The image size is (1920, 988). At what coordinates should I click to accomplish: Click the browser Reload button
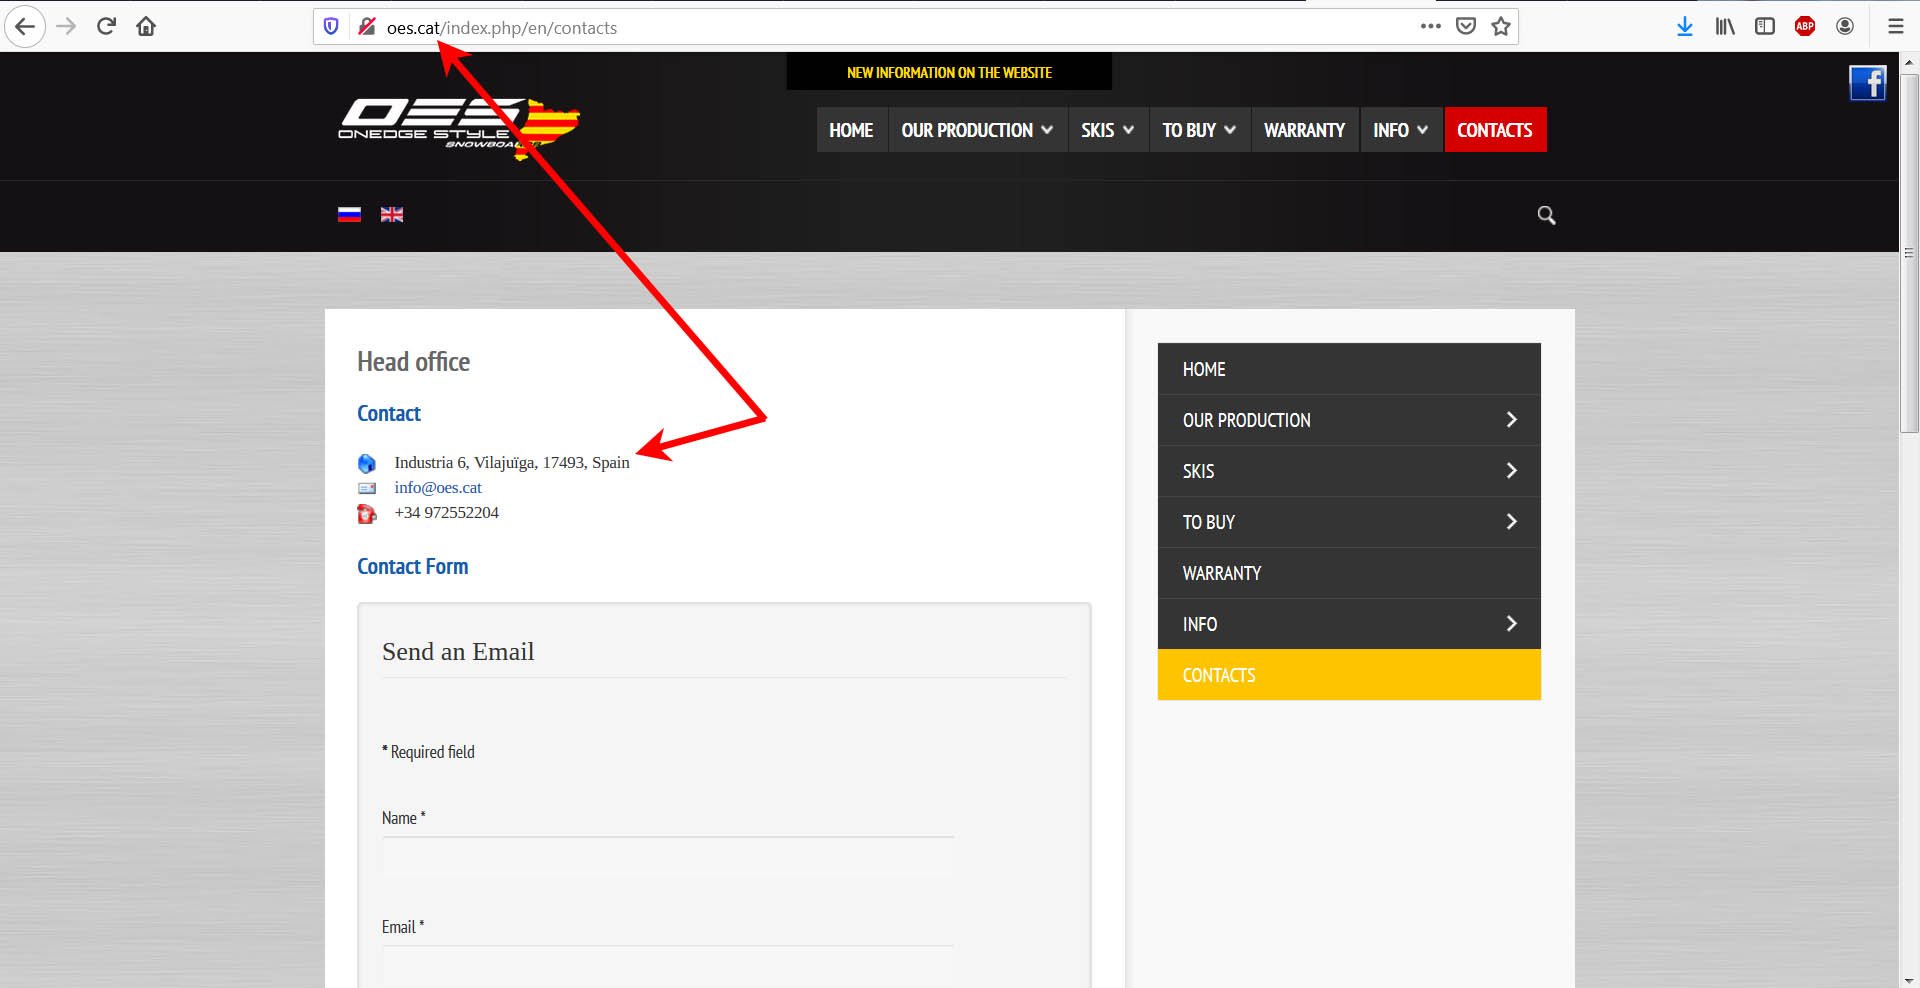(x=106, y=27)
